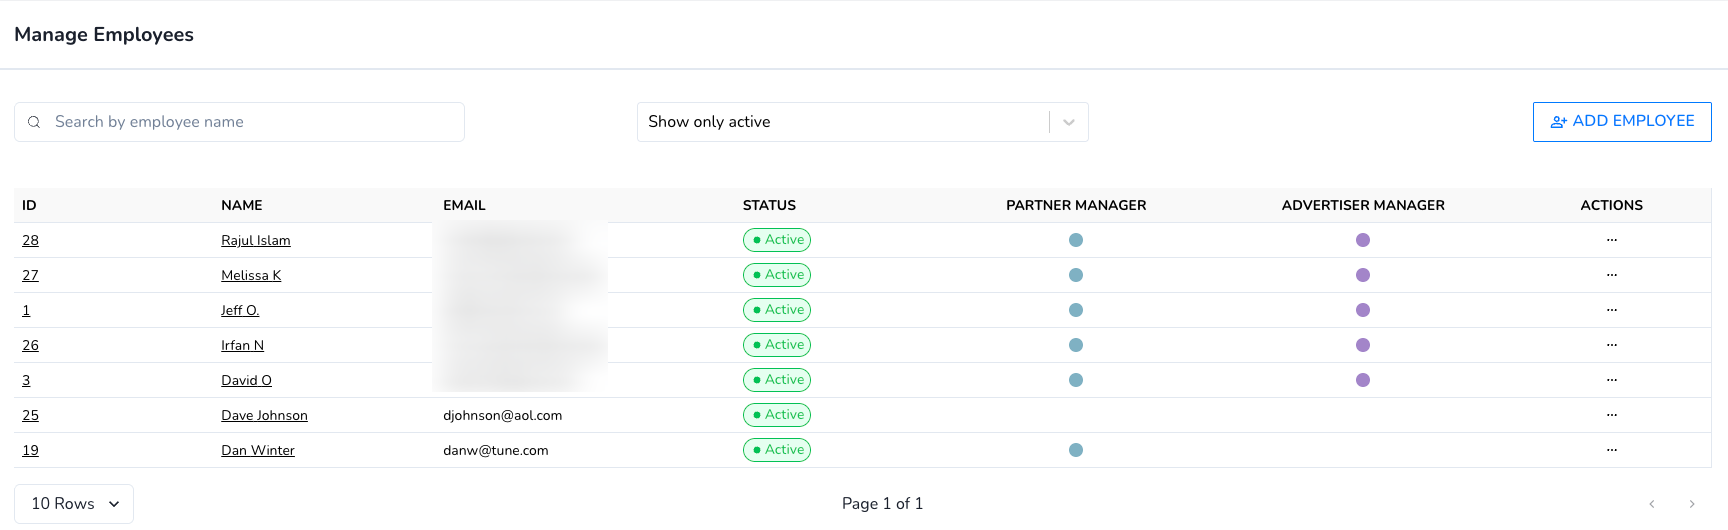This screenshot has width=1728, height=530.
Task: Click advertiser manager dot for Irfan N
Action: (x=1363, y=345)
